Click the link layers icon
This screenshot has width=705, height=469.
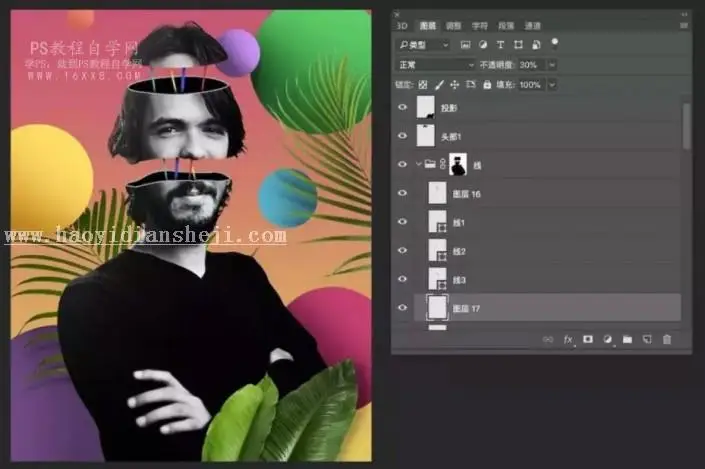click(548, 339)
